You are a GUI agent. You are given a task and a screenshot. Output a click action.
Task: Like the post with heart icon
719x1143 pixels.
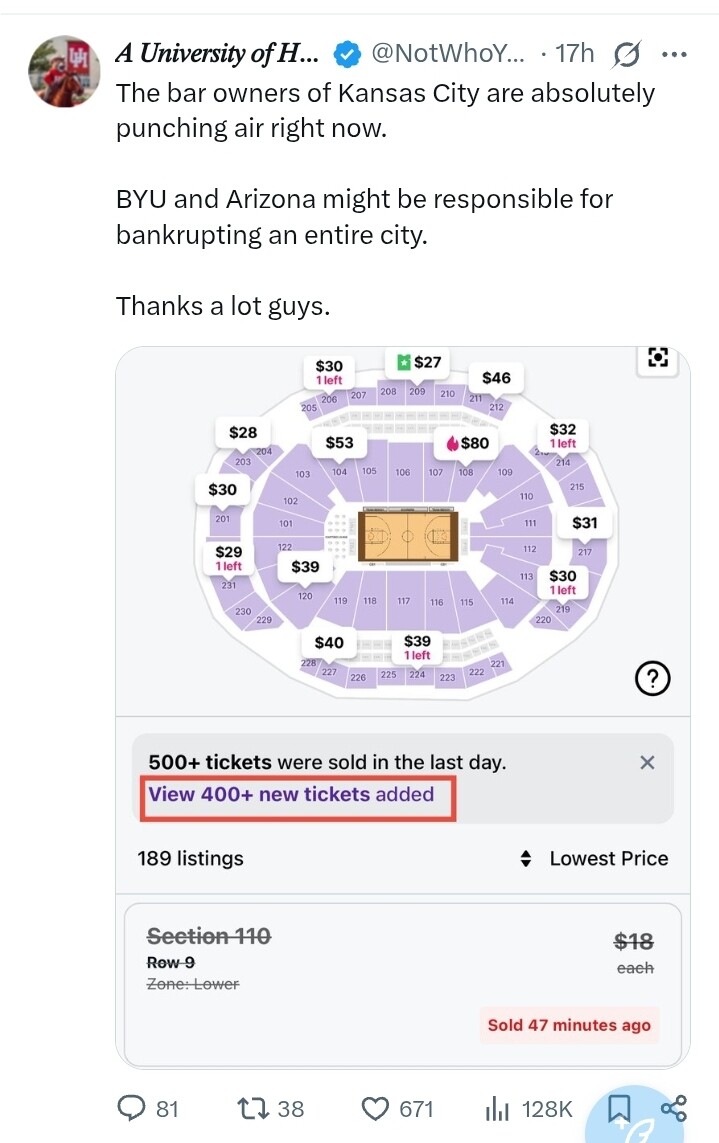376,1108
